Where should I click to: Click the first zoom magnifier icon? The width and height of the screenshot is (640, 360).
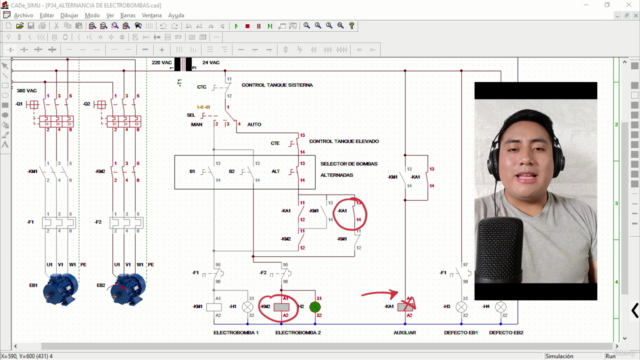(x=307, y=26)
